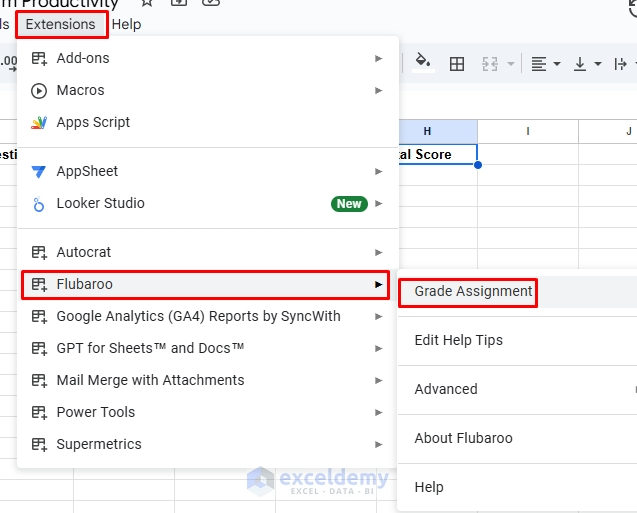Screen dimensions: 637x513
Task: Open Mail Merge with Attachments entry
Action: 150,380
